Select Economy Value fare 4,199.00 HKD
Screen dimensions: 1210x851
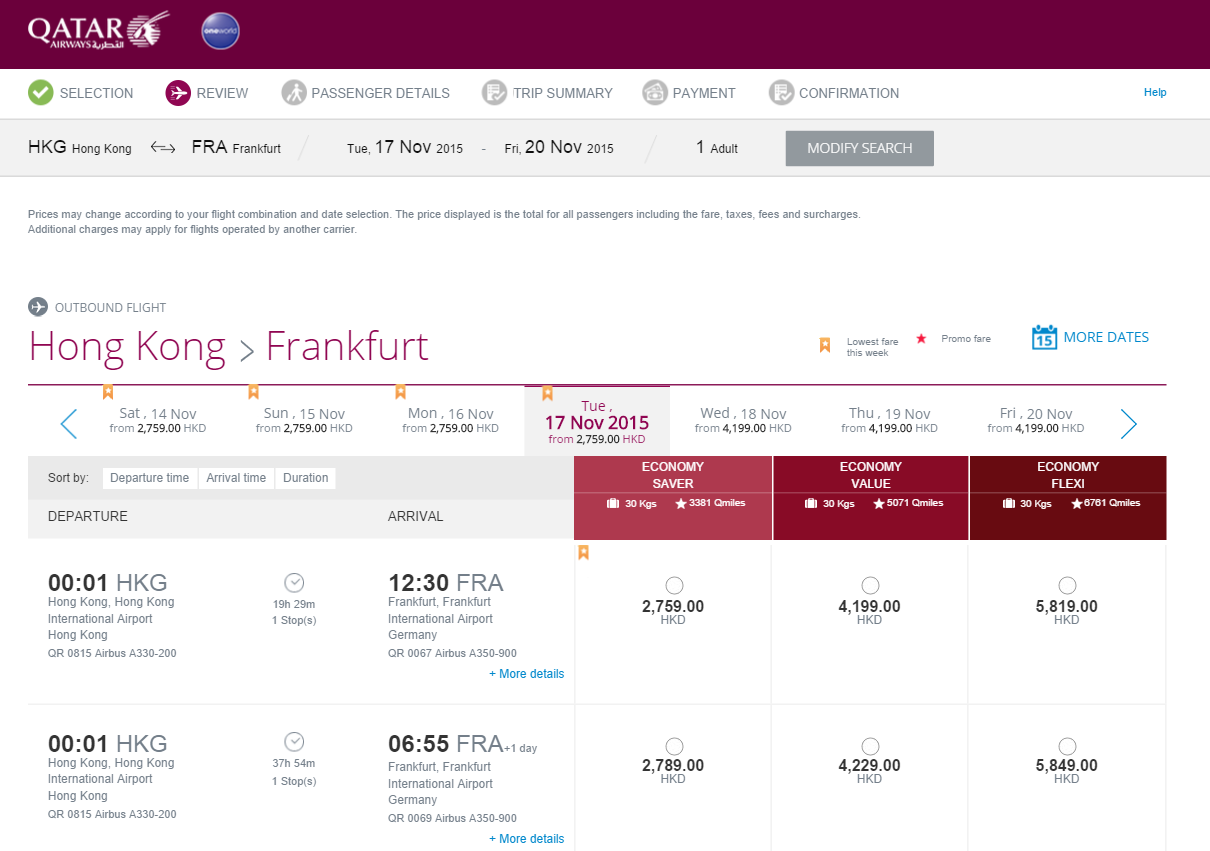point(870,585)
